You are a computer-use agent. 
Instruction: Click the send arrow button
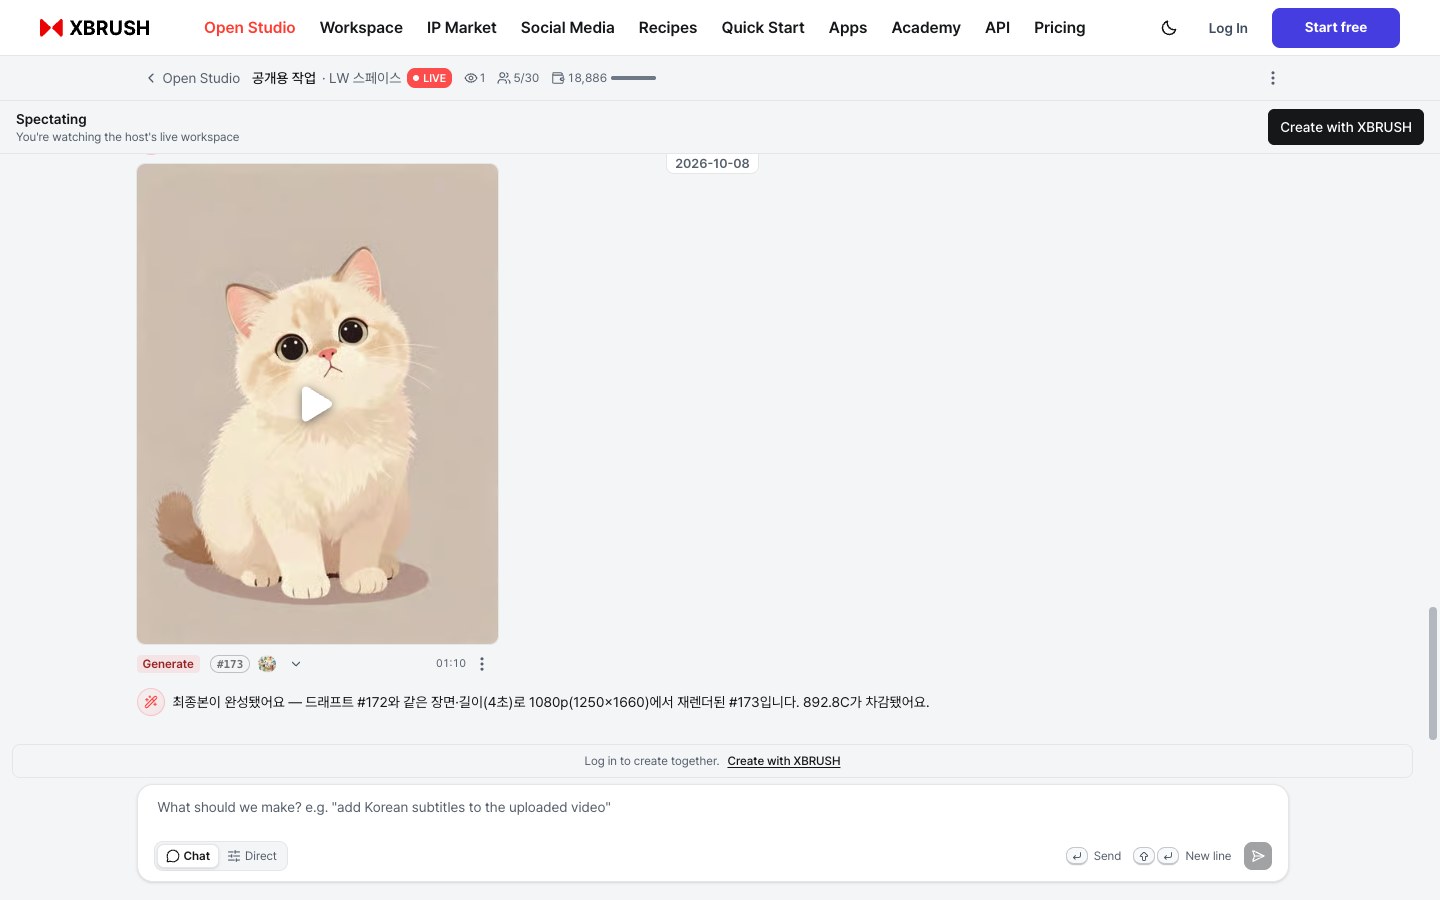[1258, 856]
